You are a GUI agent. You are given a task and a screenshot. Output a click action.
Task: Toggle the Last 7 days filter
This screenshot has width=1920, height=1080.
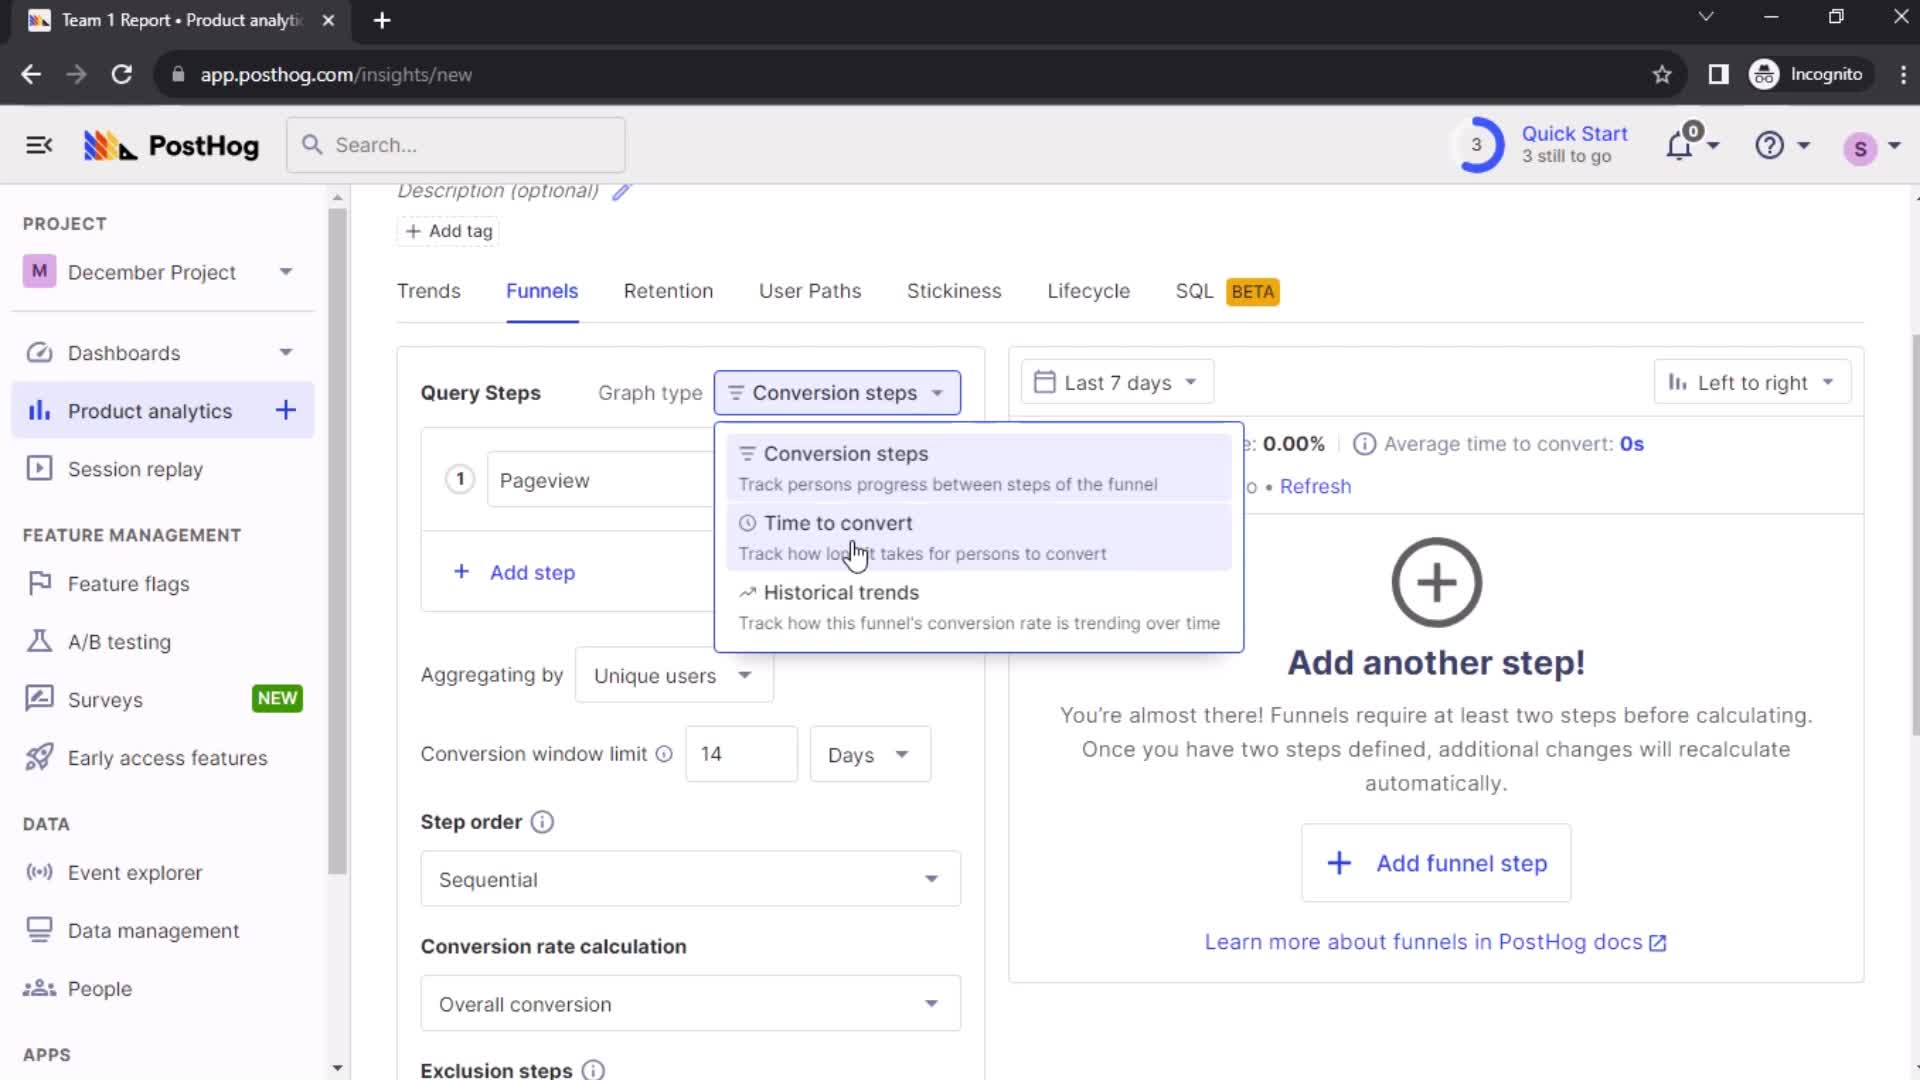1117,382
